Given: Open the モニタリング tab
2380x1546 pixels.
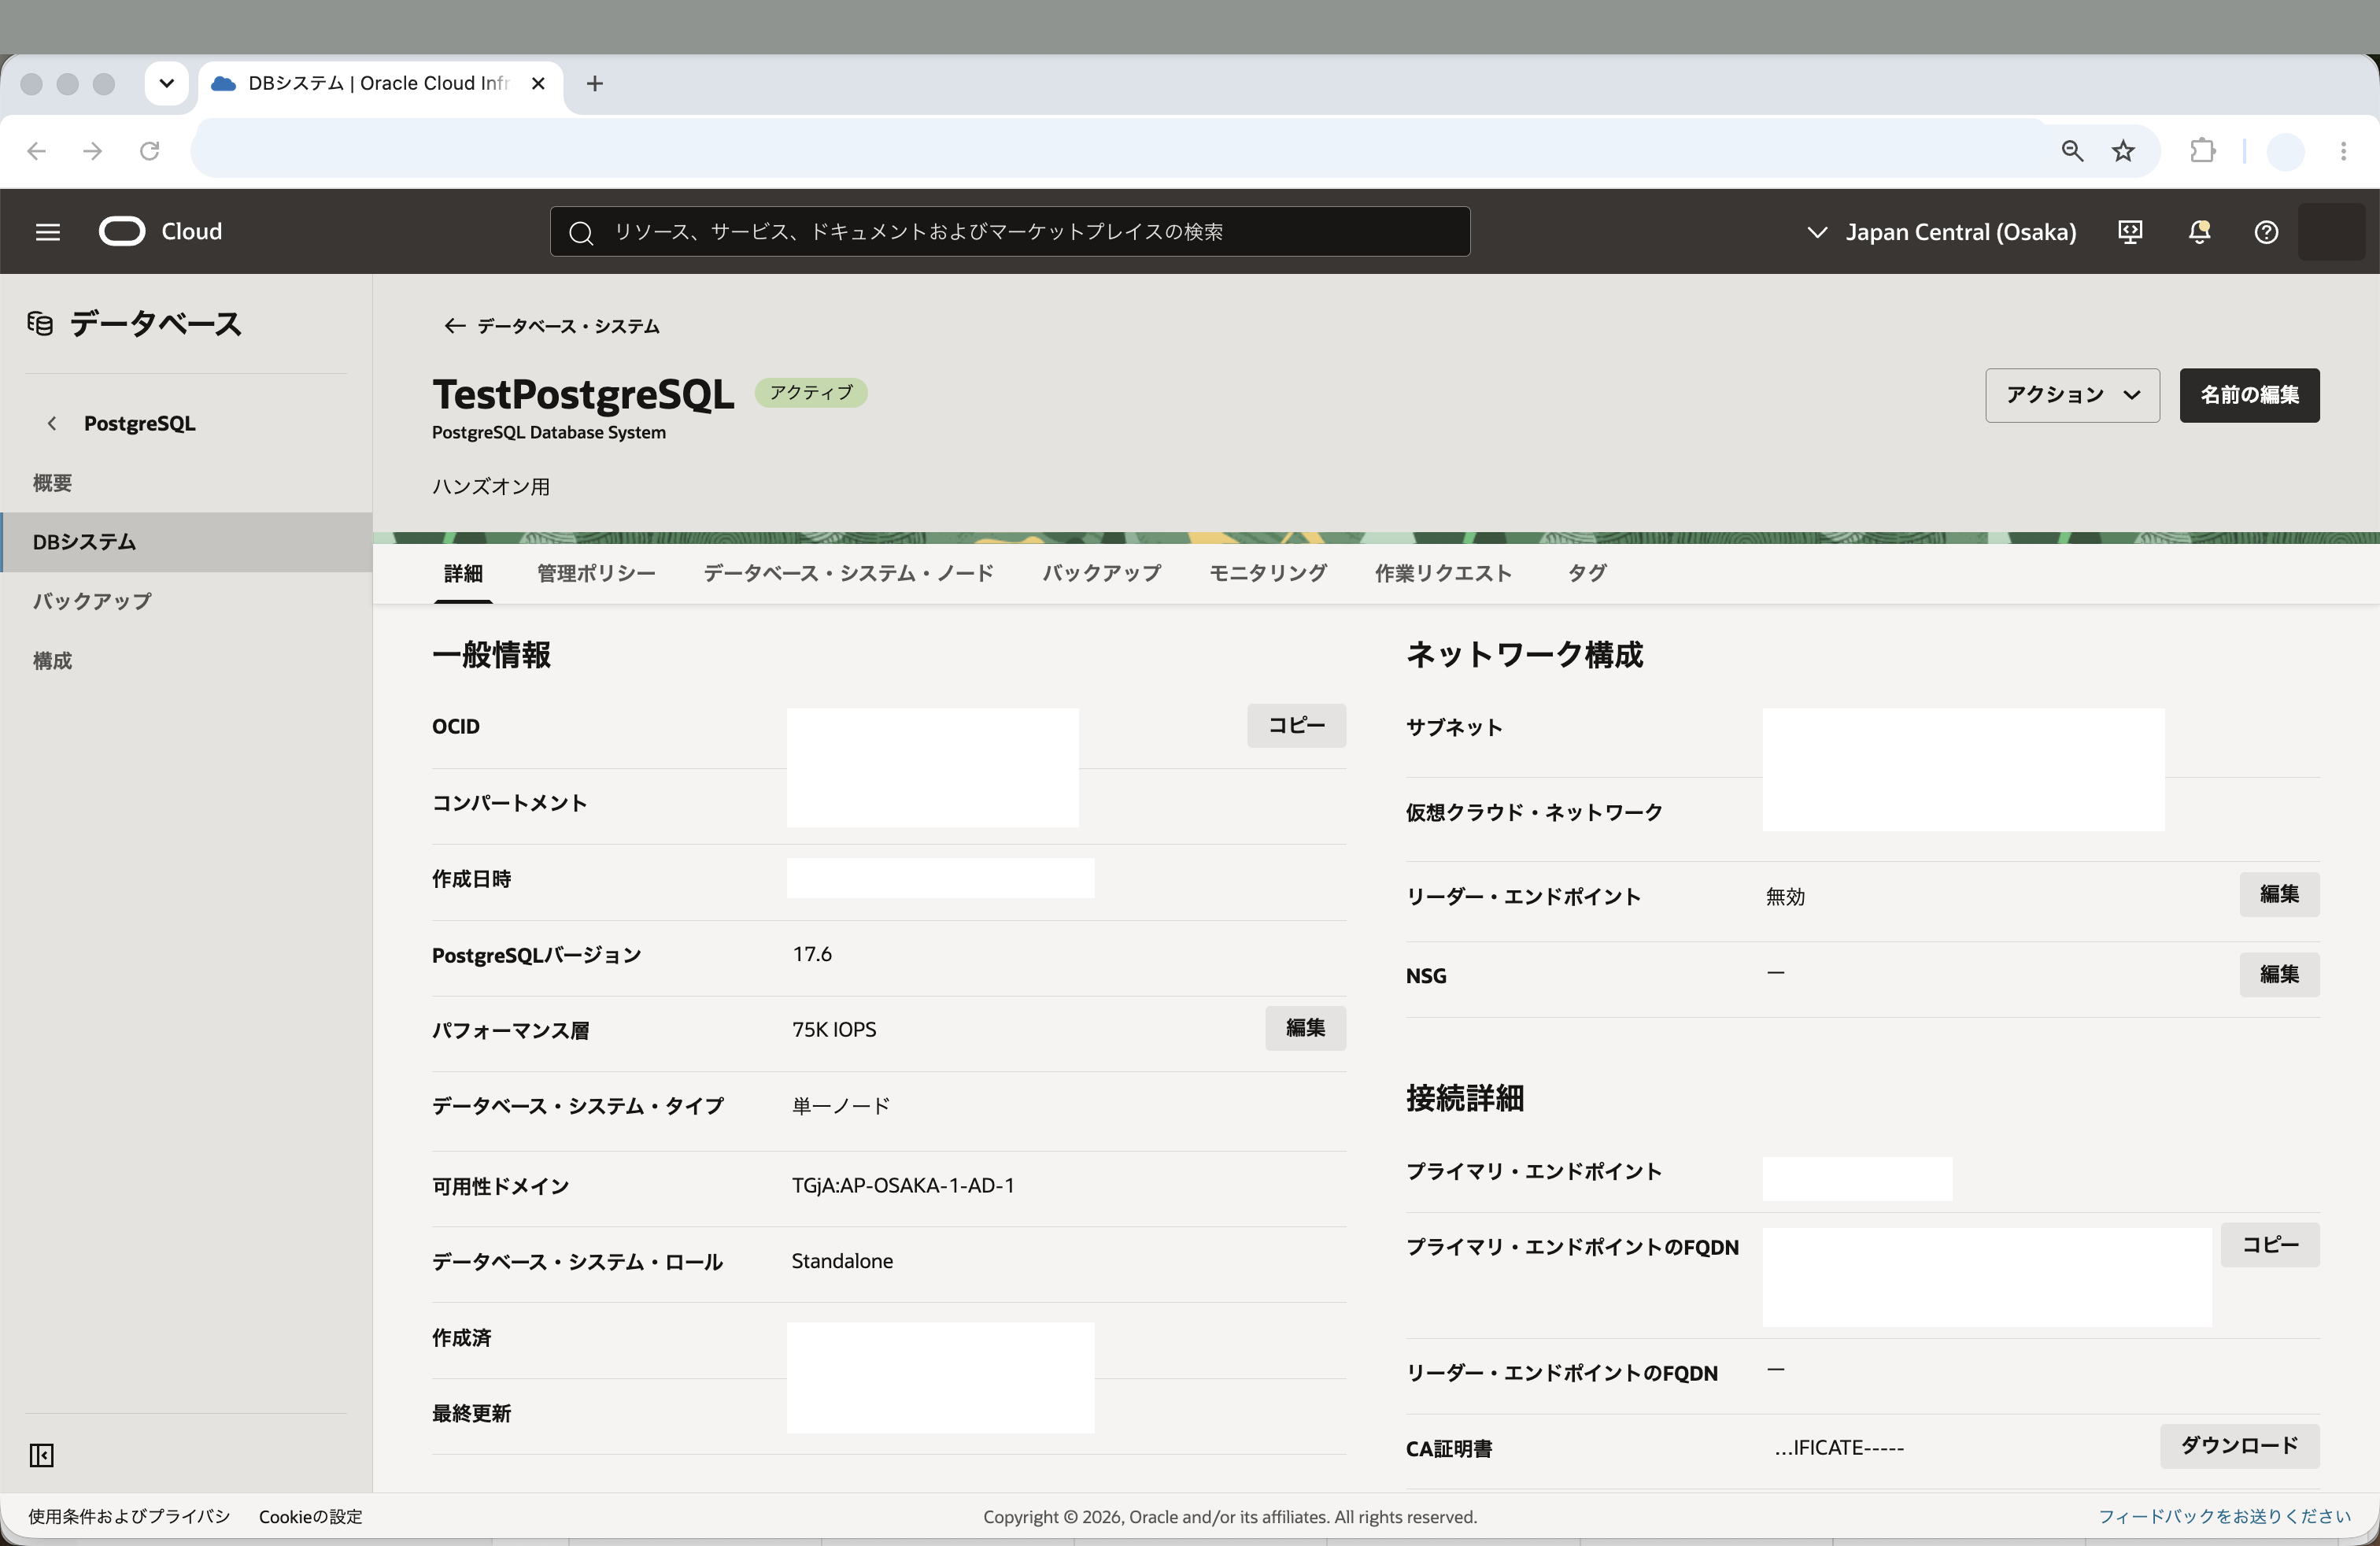Looking at the screenshot, I should click(1267, 573).
